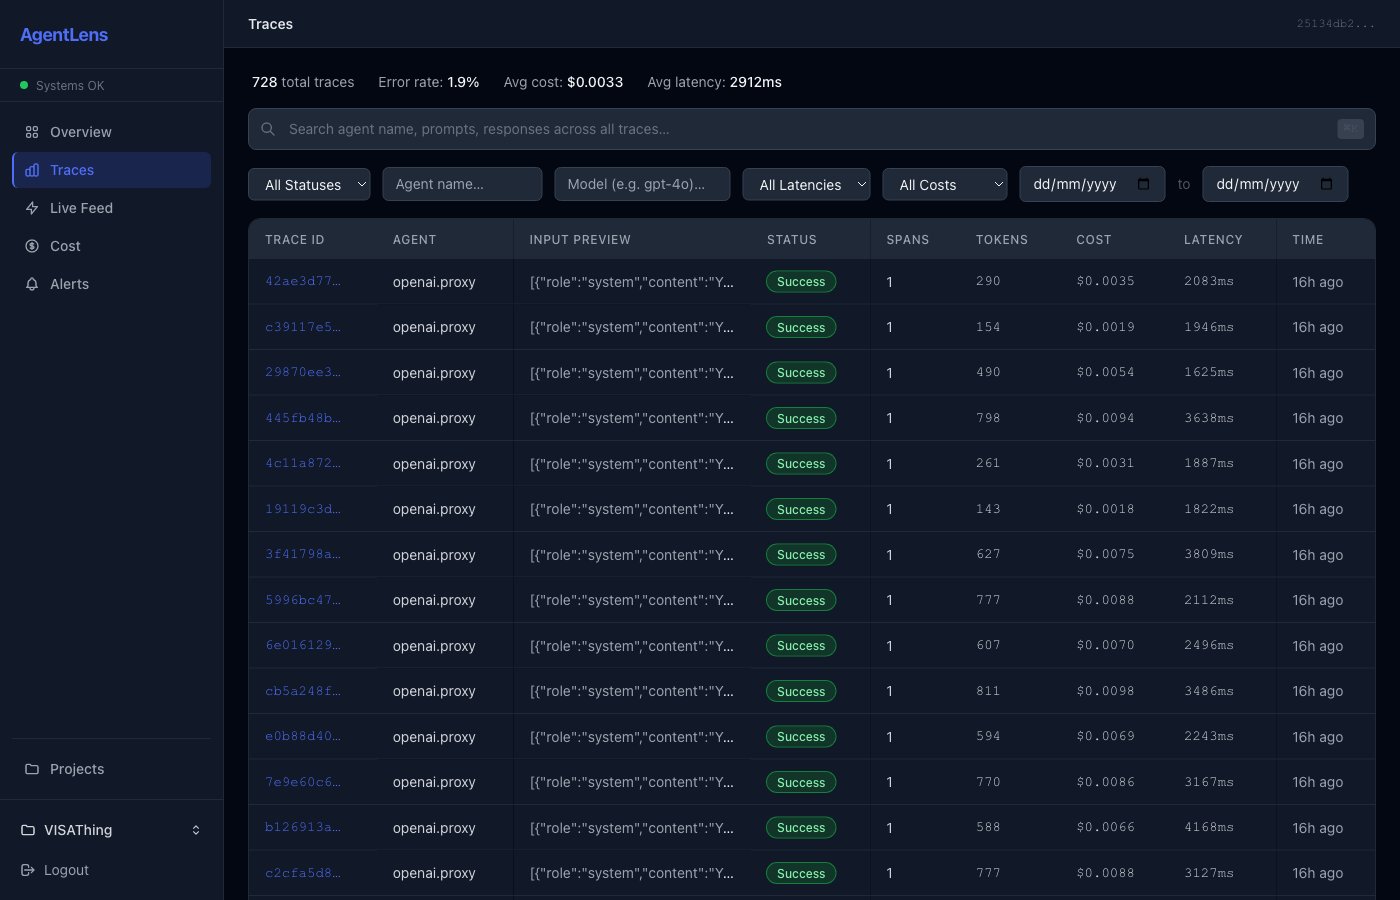The image size is (1400, 900).
Task: Click the TRACE ID column header
Action: pyautogui.click(x=295, y=240)
